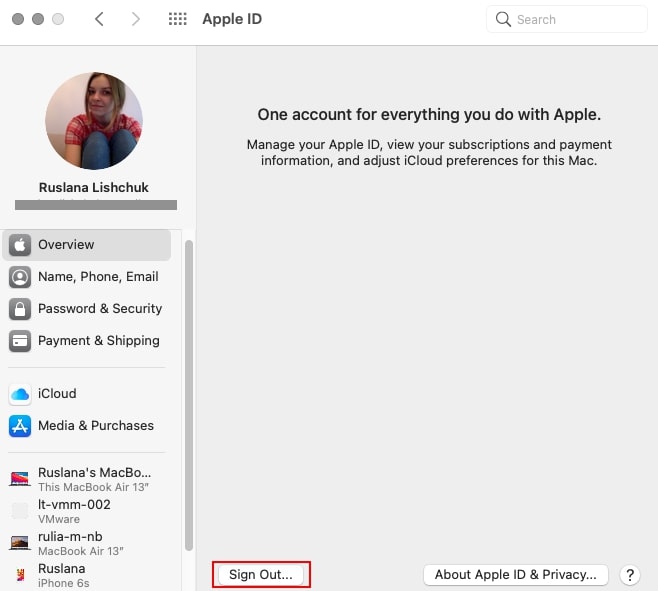Click the Name, Phone, Email person icon

[20, 277]
